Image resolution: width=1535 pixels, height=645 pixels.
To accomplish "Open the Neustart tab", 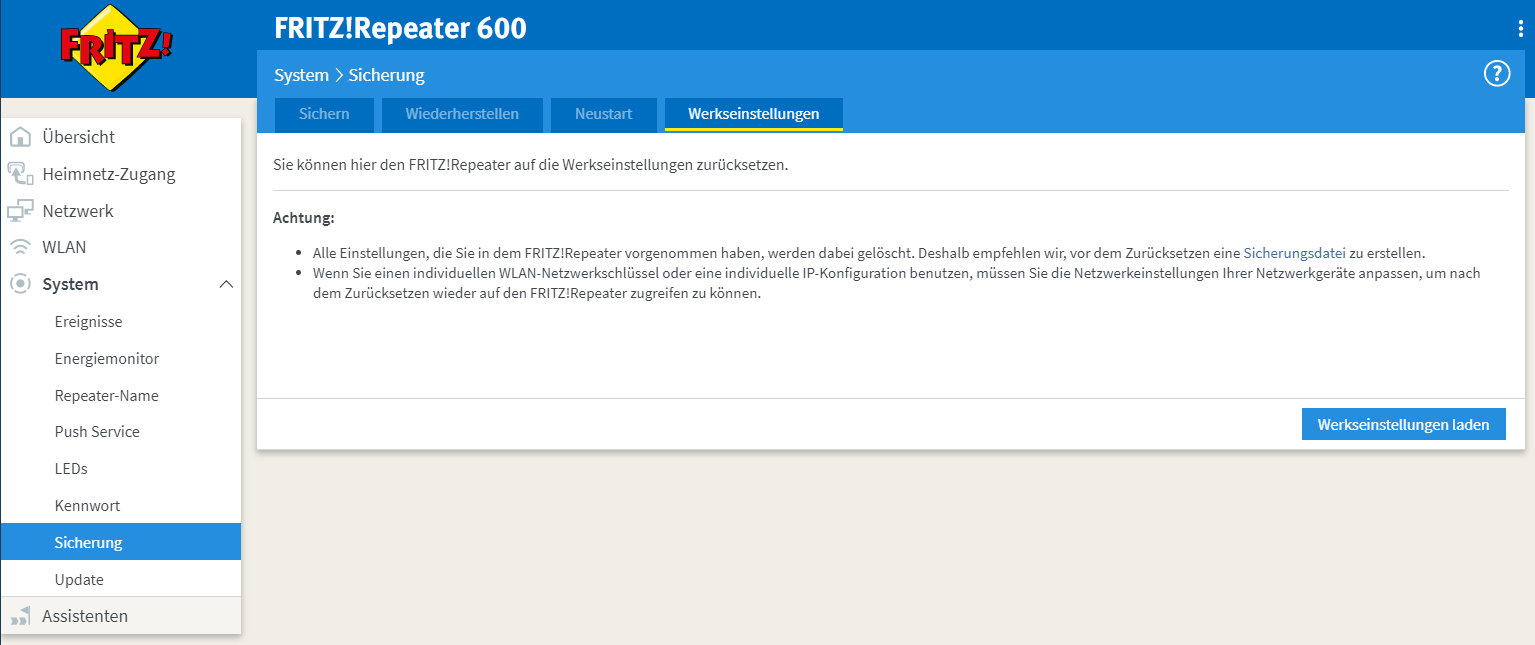I will [604, 114].
